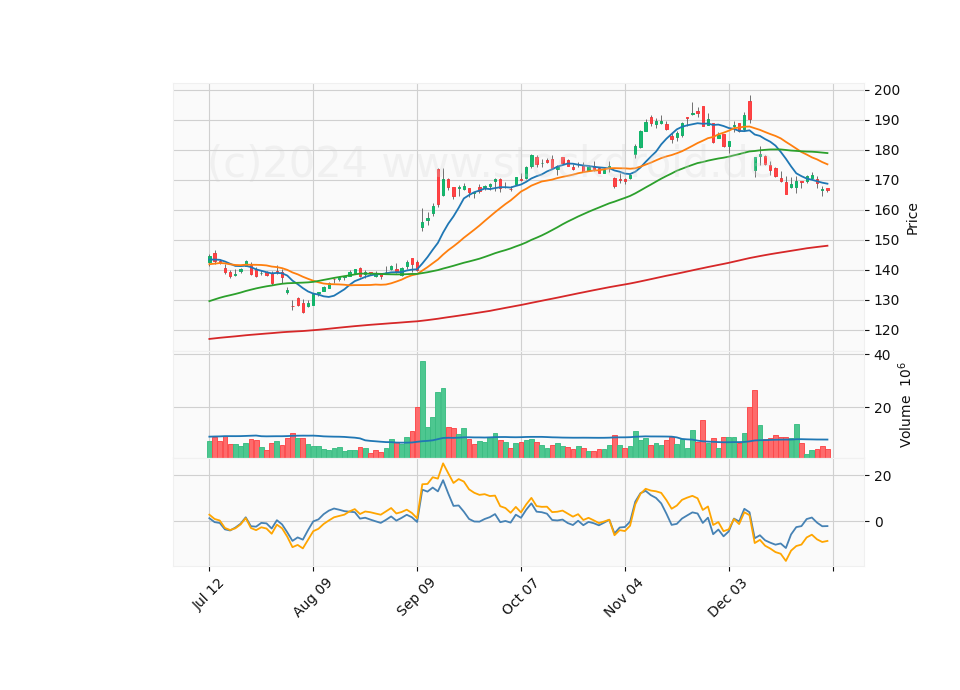Click the 130 price axis tick label
The image size is (960, 690).
(887, 301)
